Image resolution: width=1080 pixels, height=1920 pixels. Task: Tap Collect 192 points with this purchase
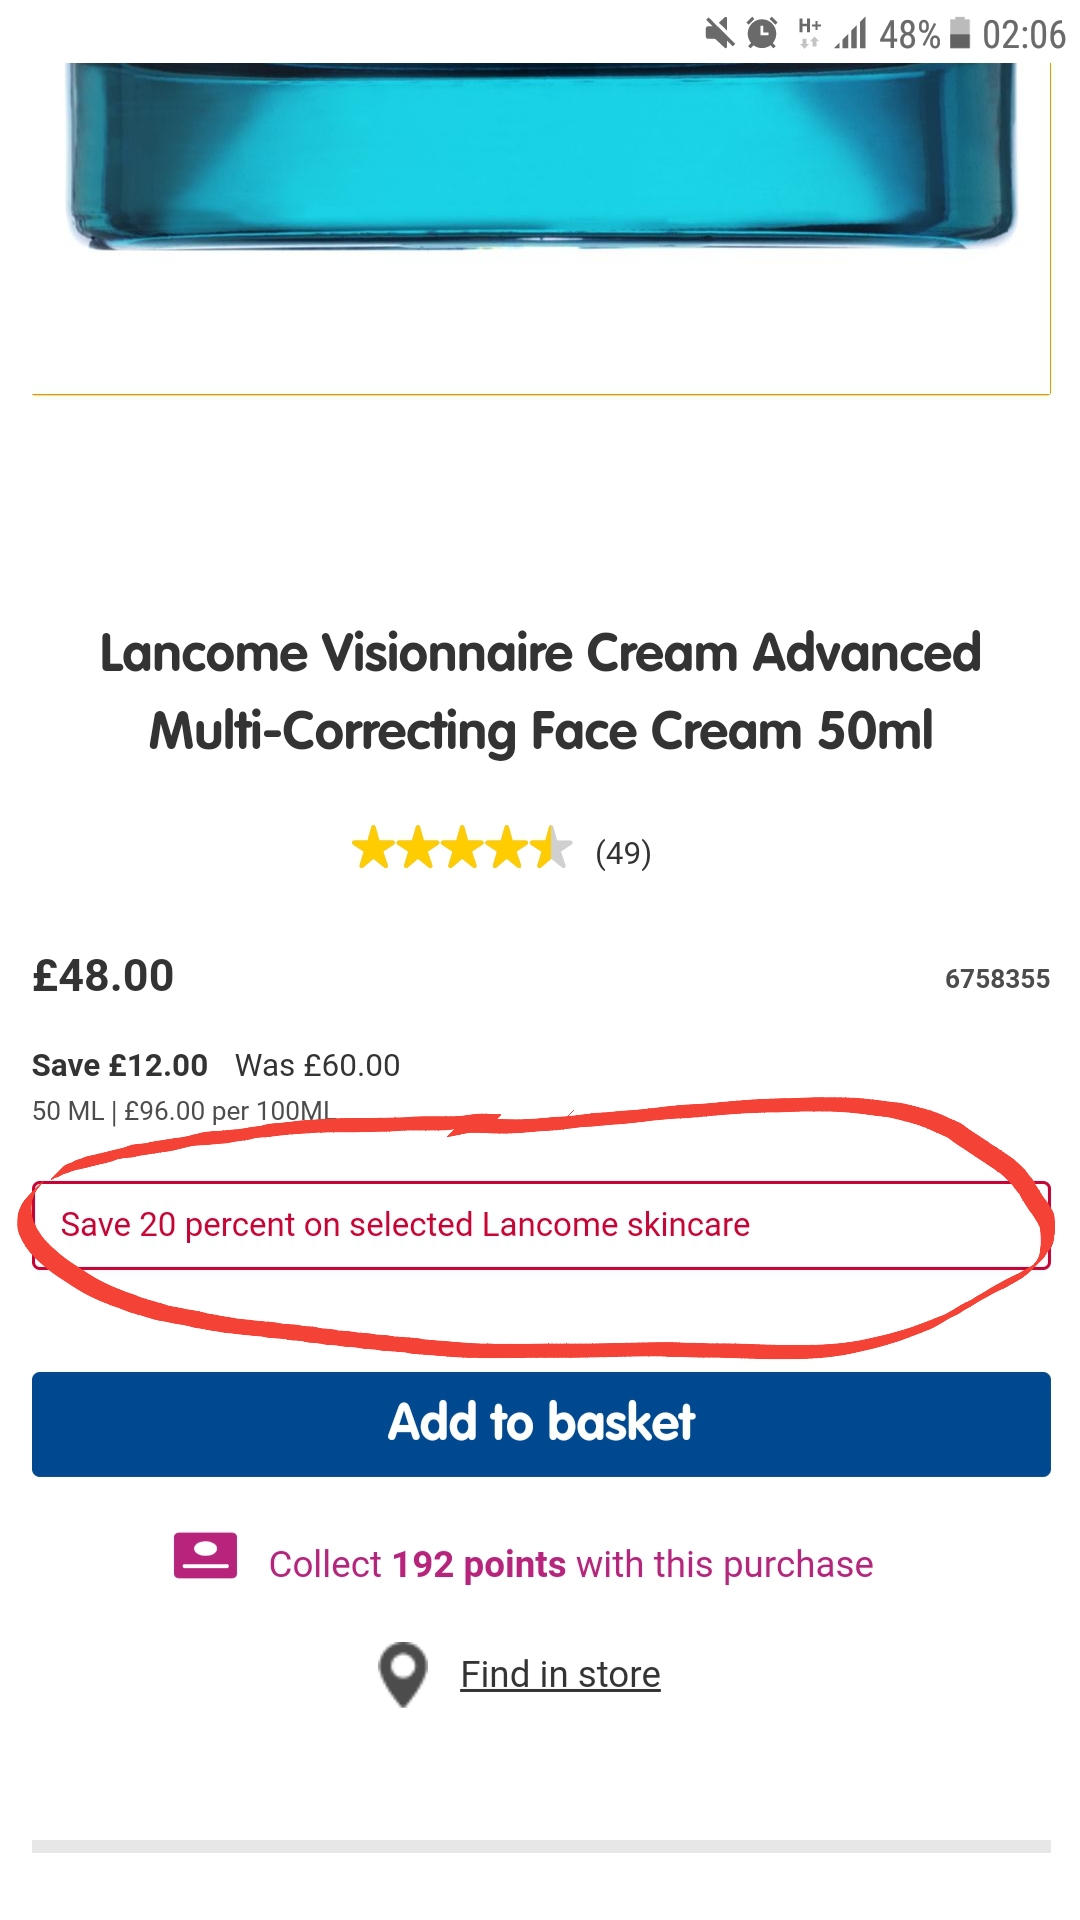point(570,1564)
